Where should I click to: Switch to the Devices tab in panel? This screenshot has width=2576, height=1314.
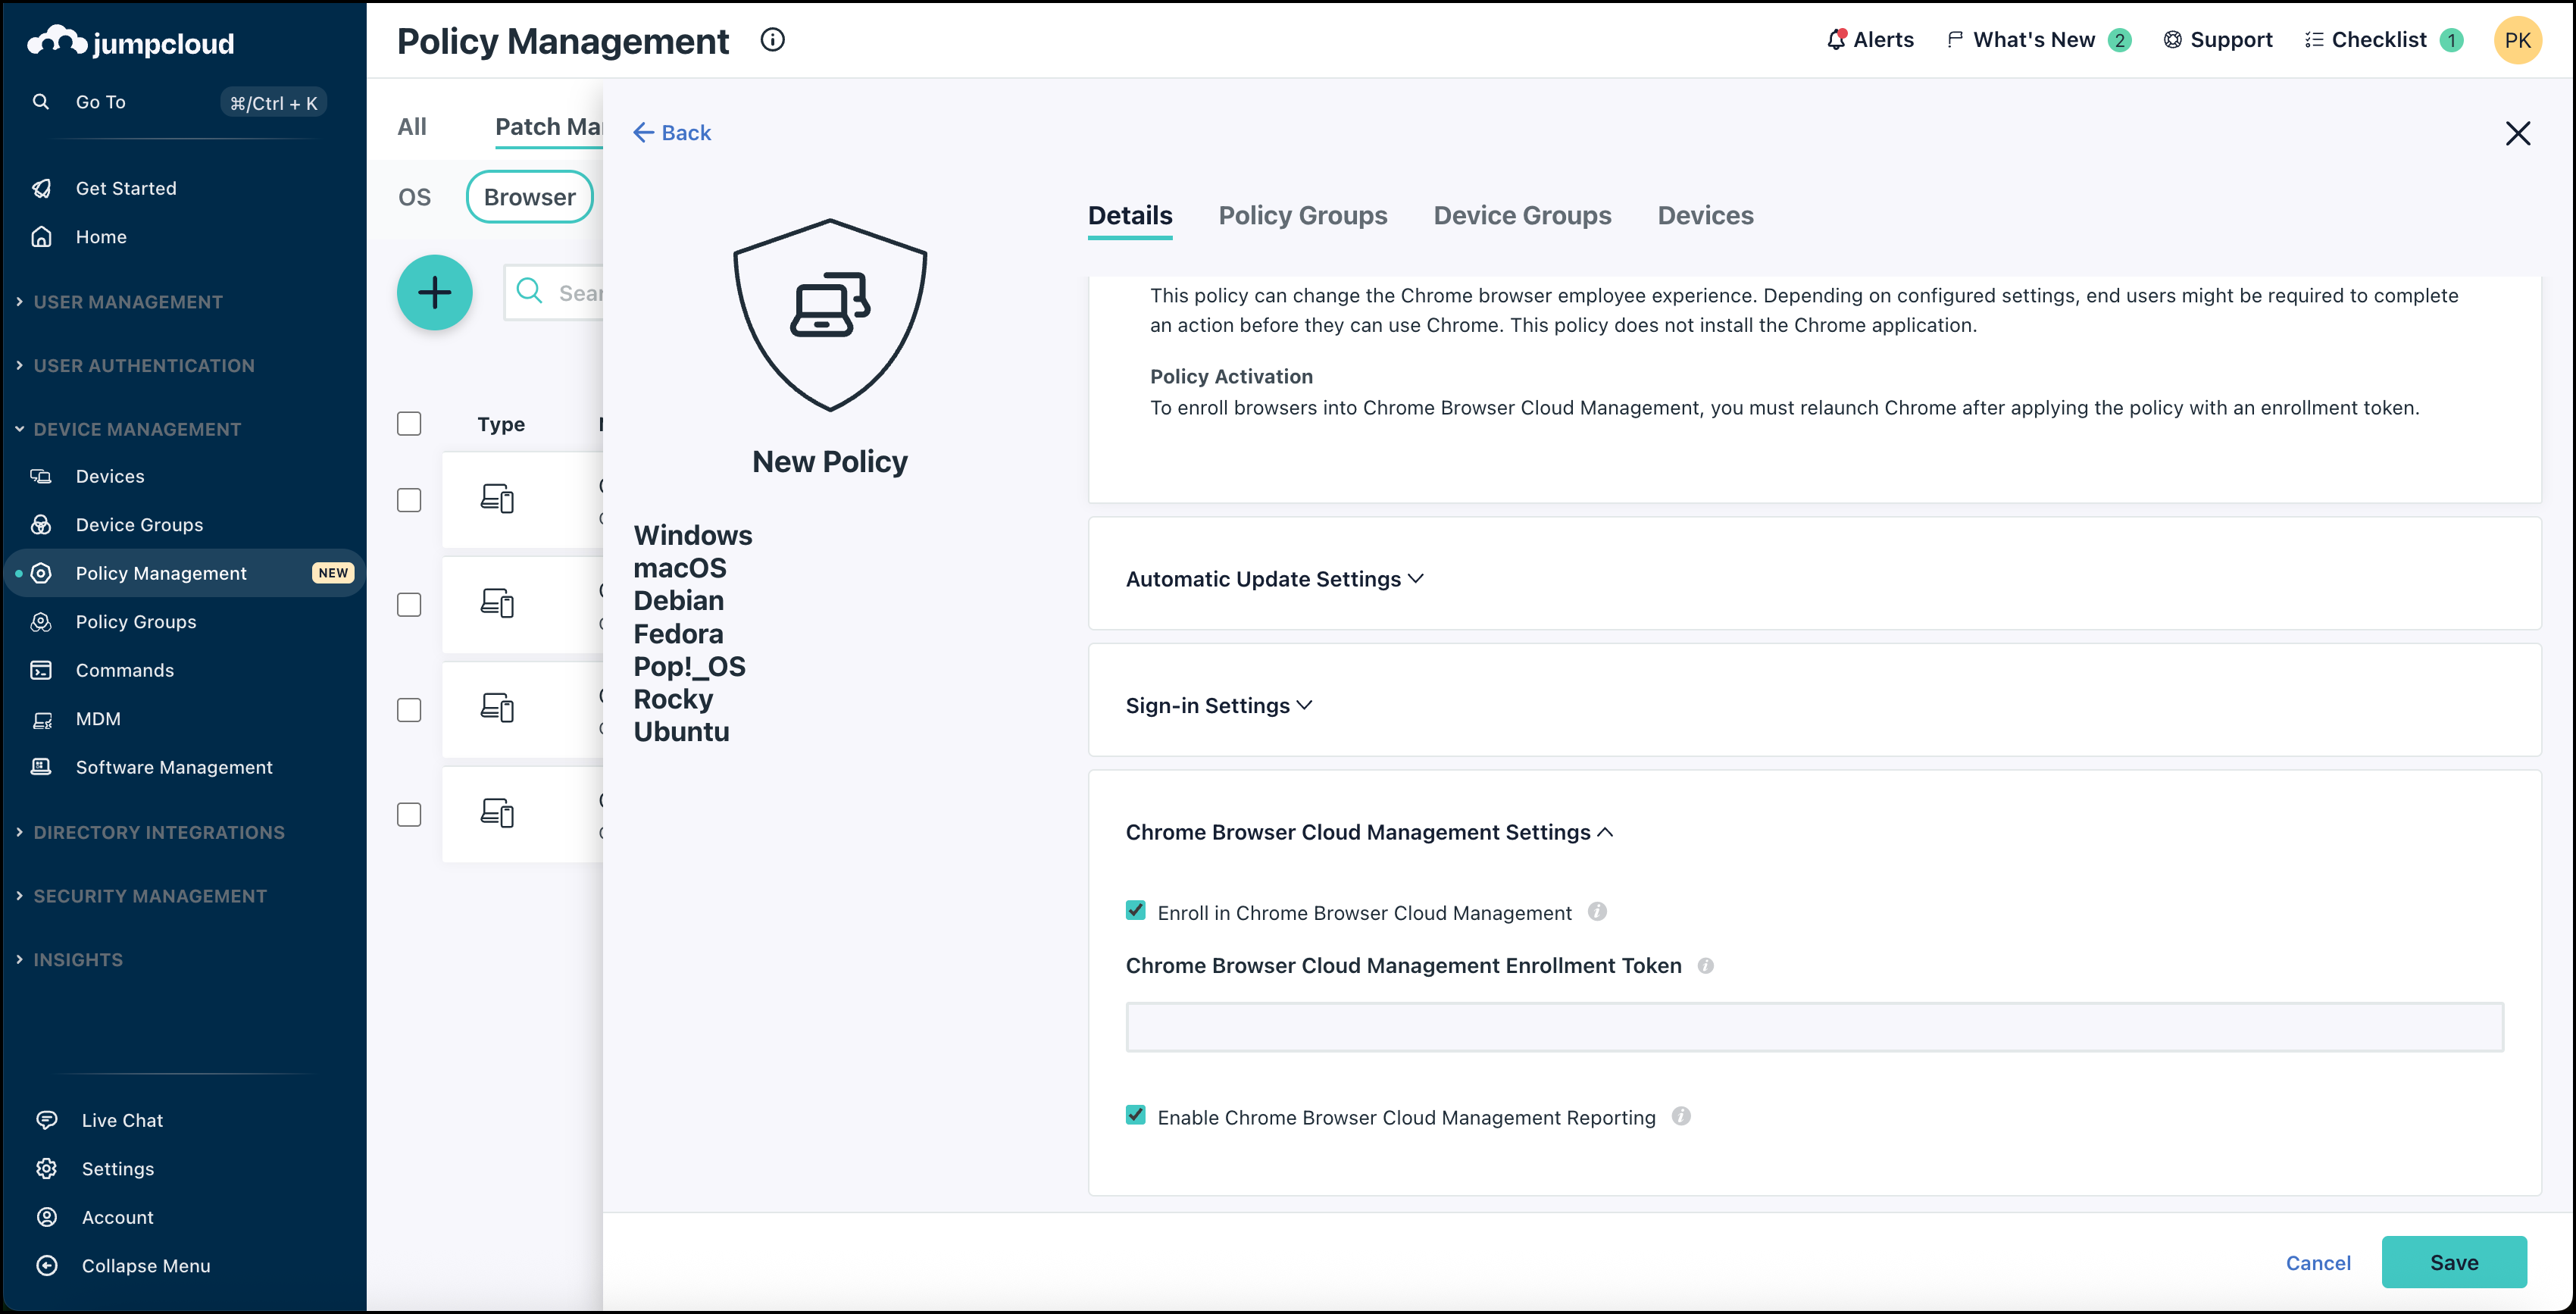1705,215
